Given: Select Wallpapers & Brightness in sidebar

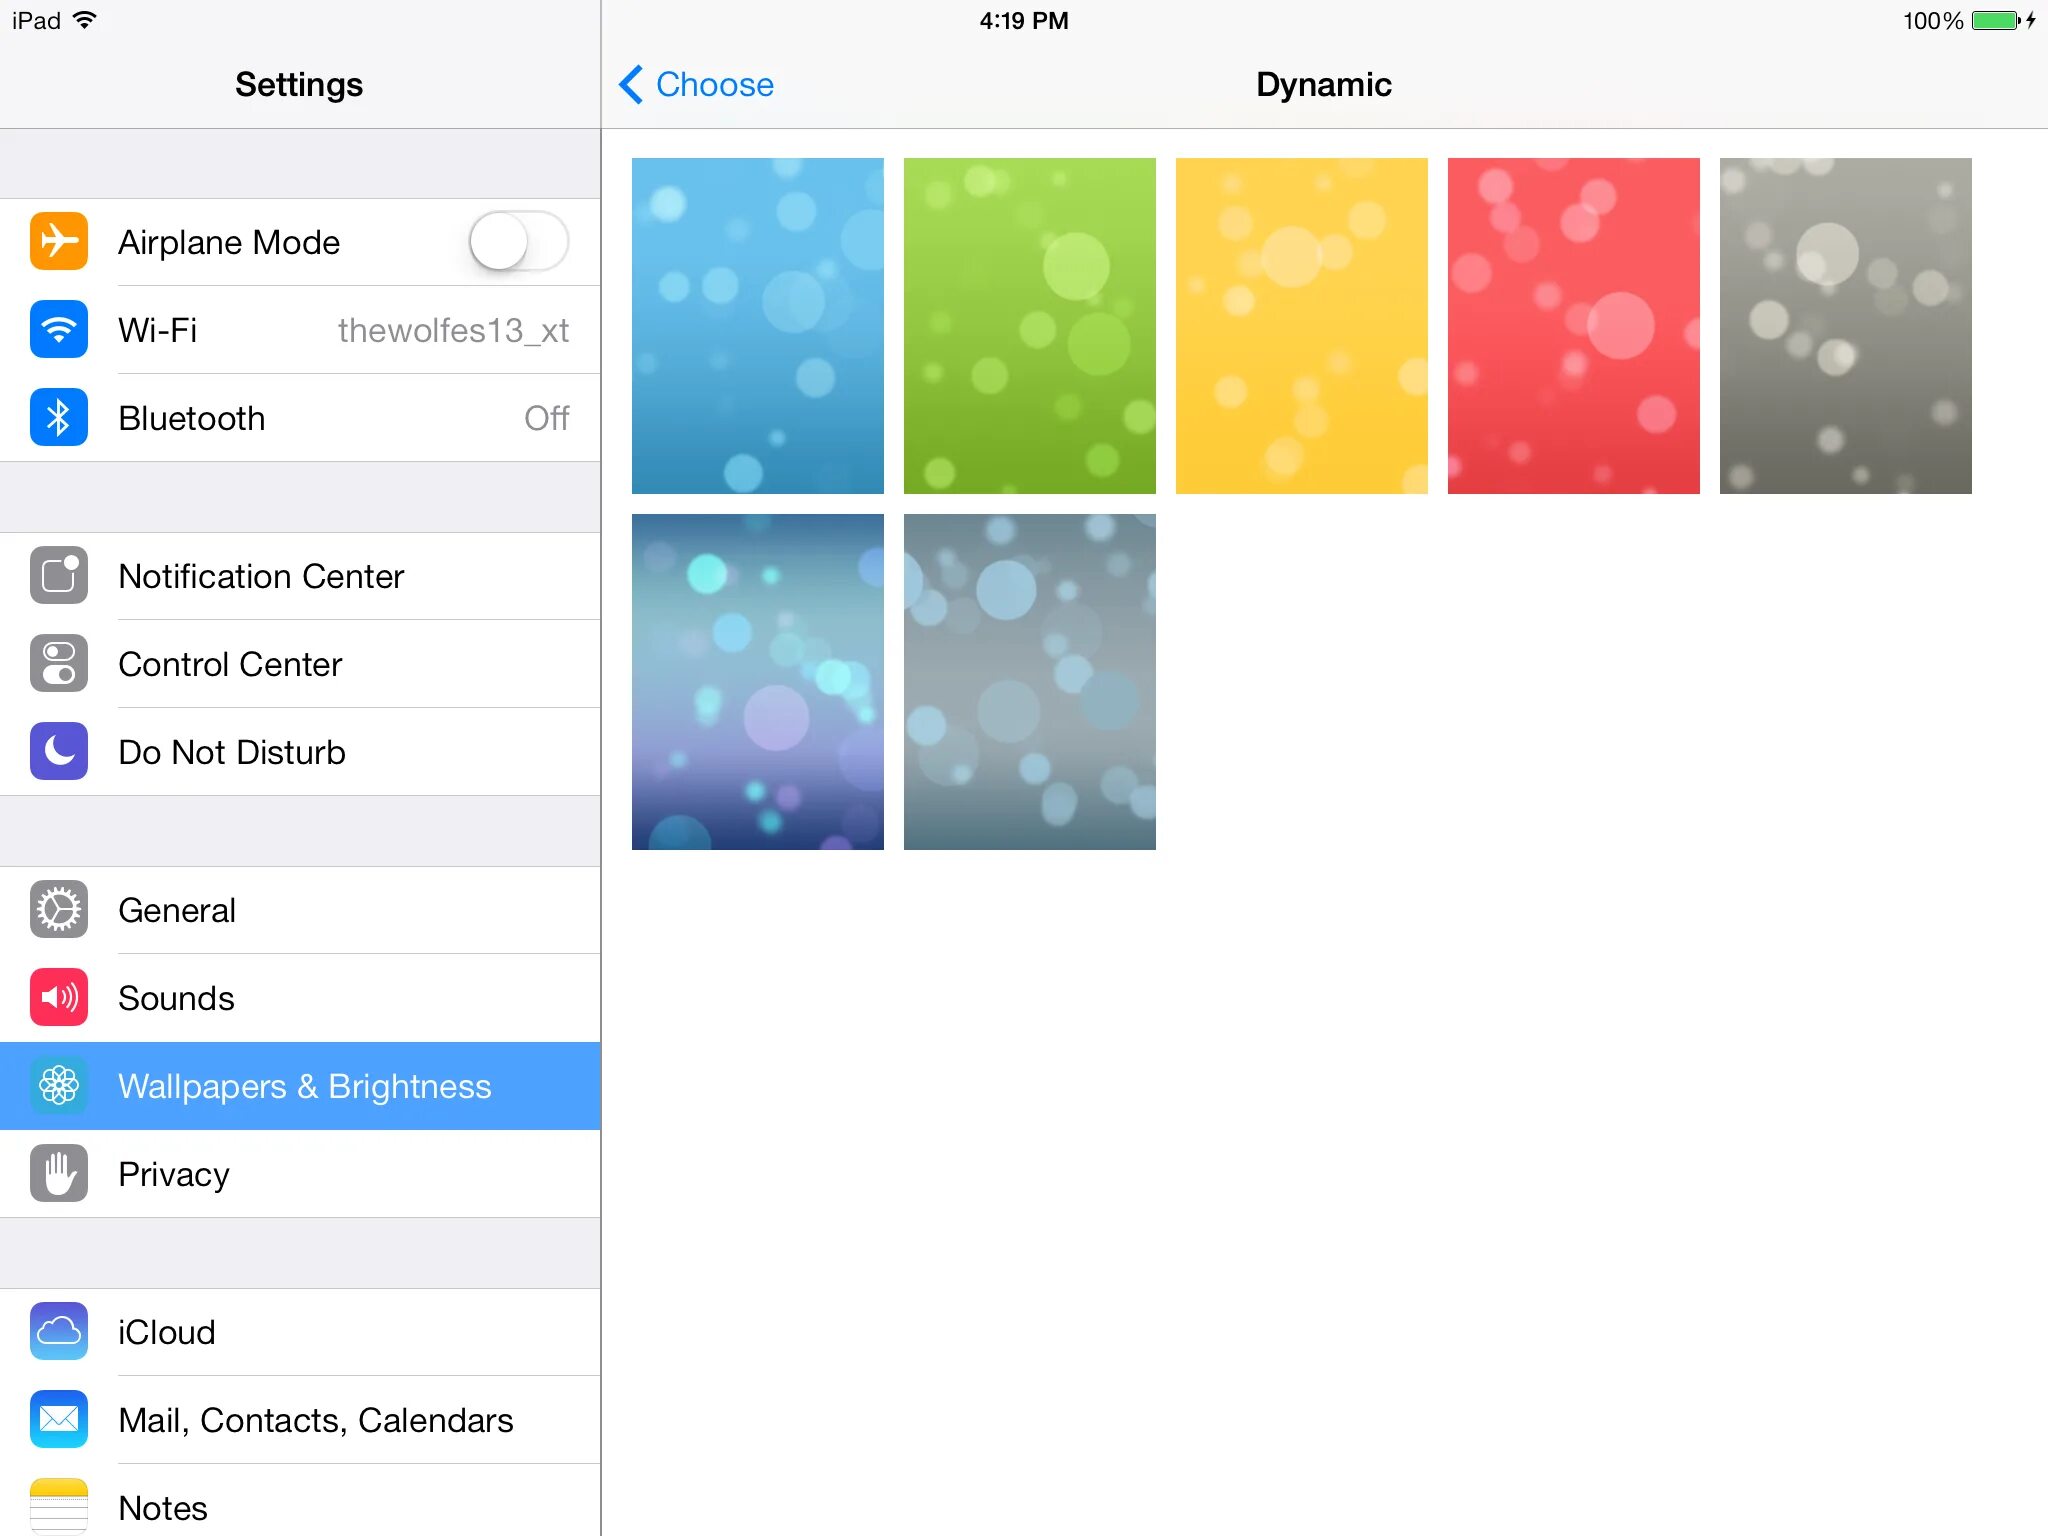Looking at the screenshot, I should 304,1086.
